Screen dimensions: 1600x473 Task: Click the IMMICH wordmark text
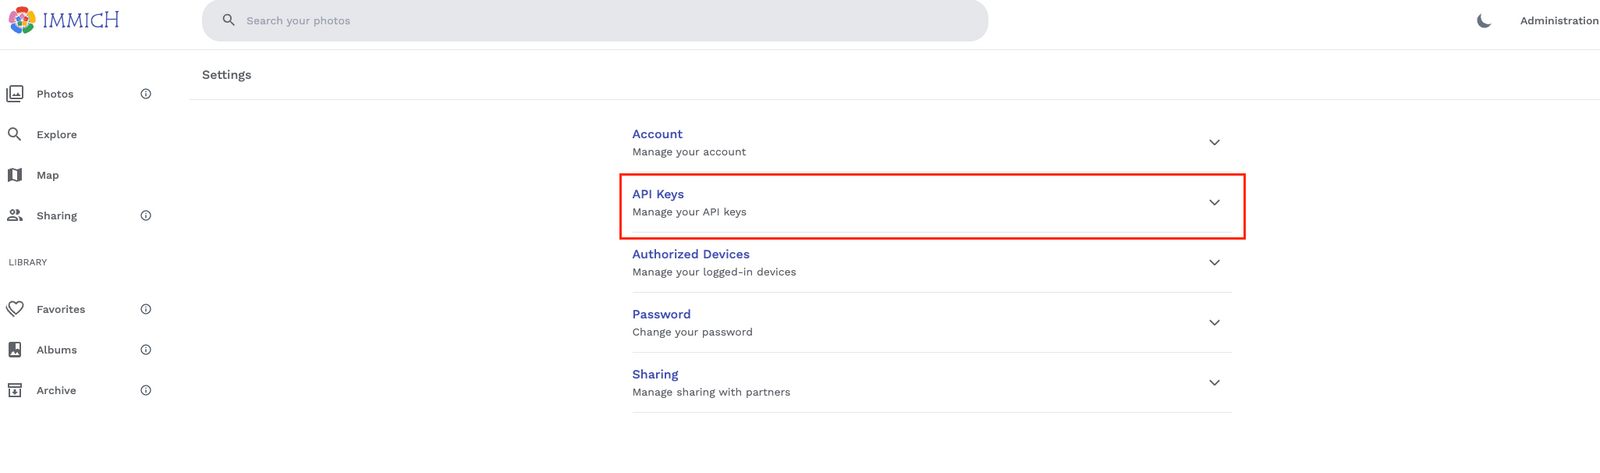(81, 20)
